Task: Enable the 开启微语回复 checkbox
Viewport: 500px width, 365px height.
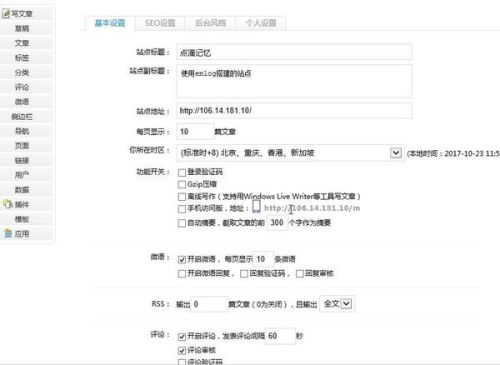Action: pos(182,274)
